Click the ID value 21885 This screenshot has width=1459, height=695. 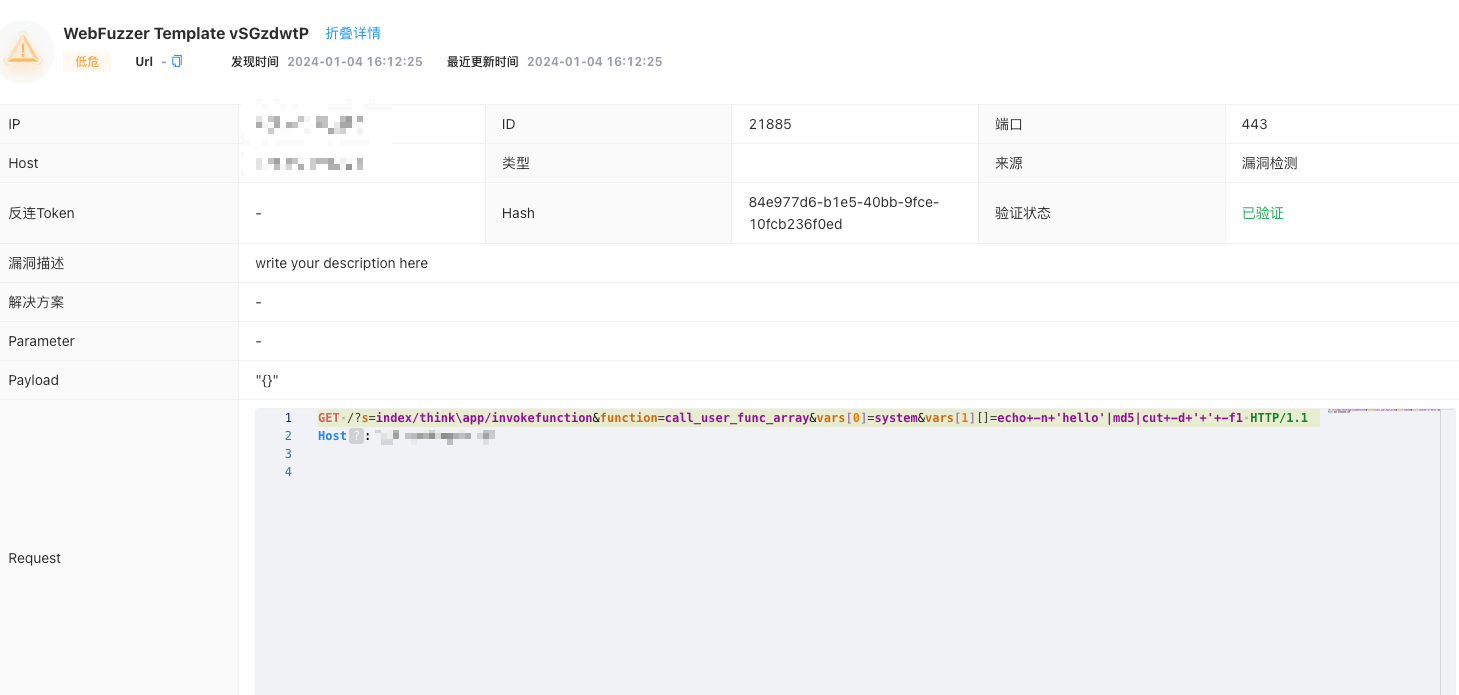click(x=770, y=124)
